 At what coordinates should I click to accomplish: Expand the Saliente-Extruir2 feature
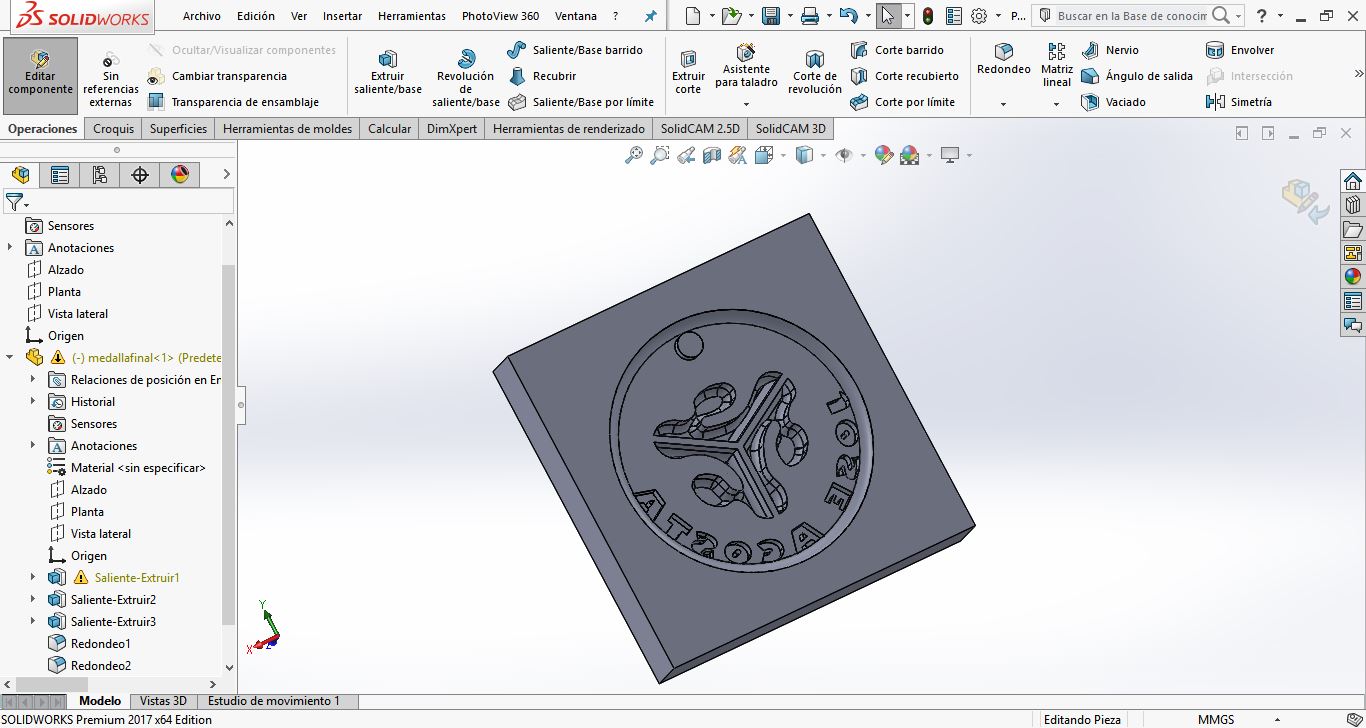(x=33, y=599)
